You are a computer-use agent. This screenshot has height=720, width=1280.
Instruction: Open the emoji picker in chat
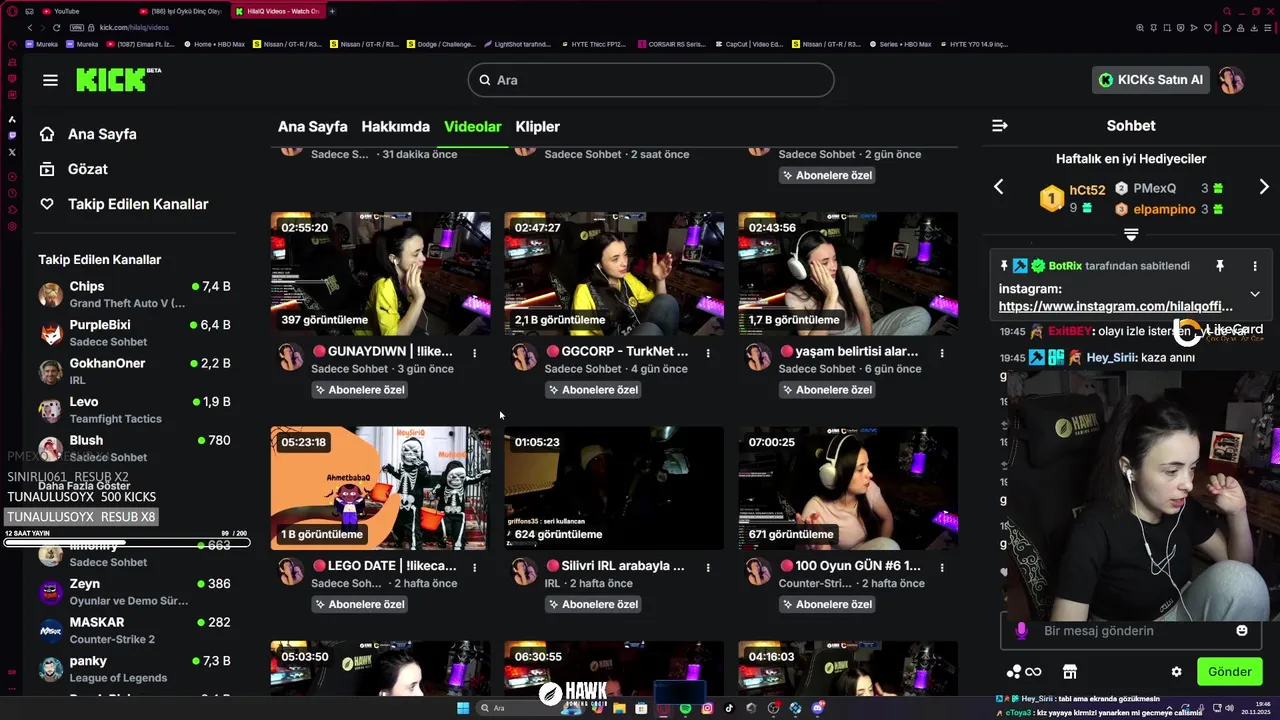tap(1242, 631)
